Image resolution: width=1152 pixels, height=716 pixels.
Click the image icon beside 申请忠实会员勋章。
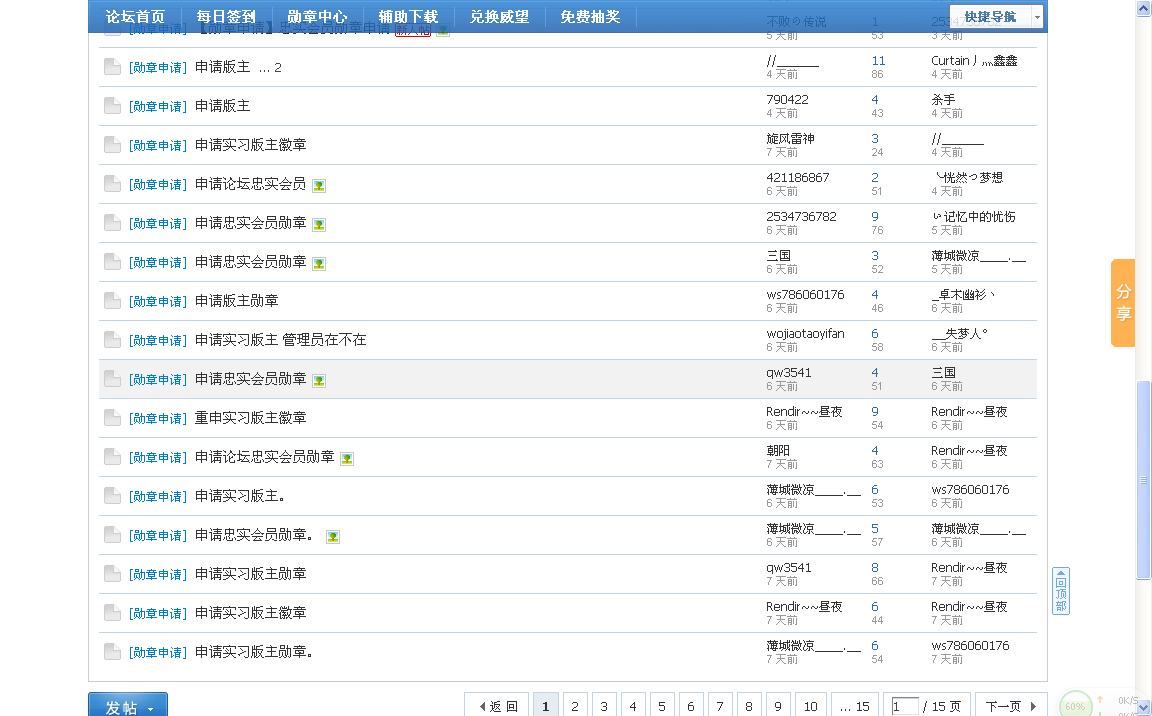[x=333, y=536]
